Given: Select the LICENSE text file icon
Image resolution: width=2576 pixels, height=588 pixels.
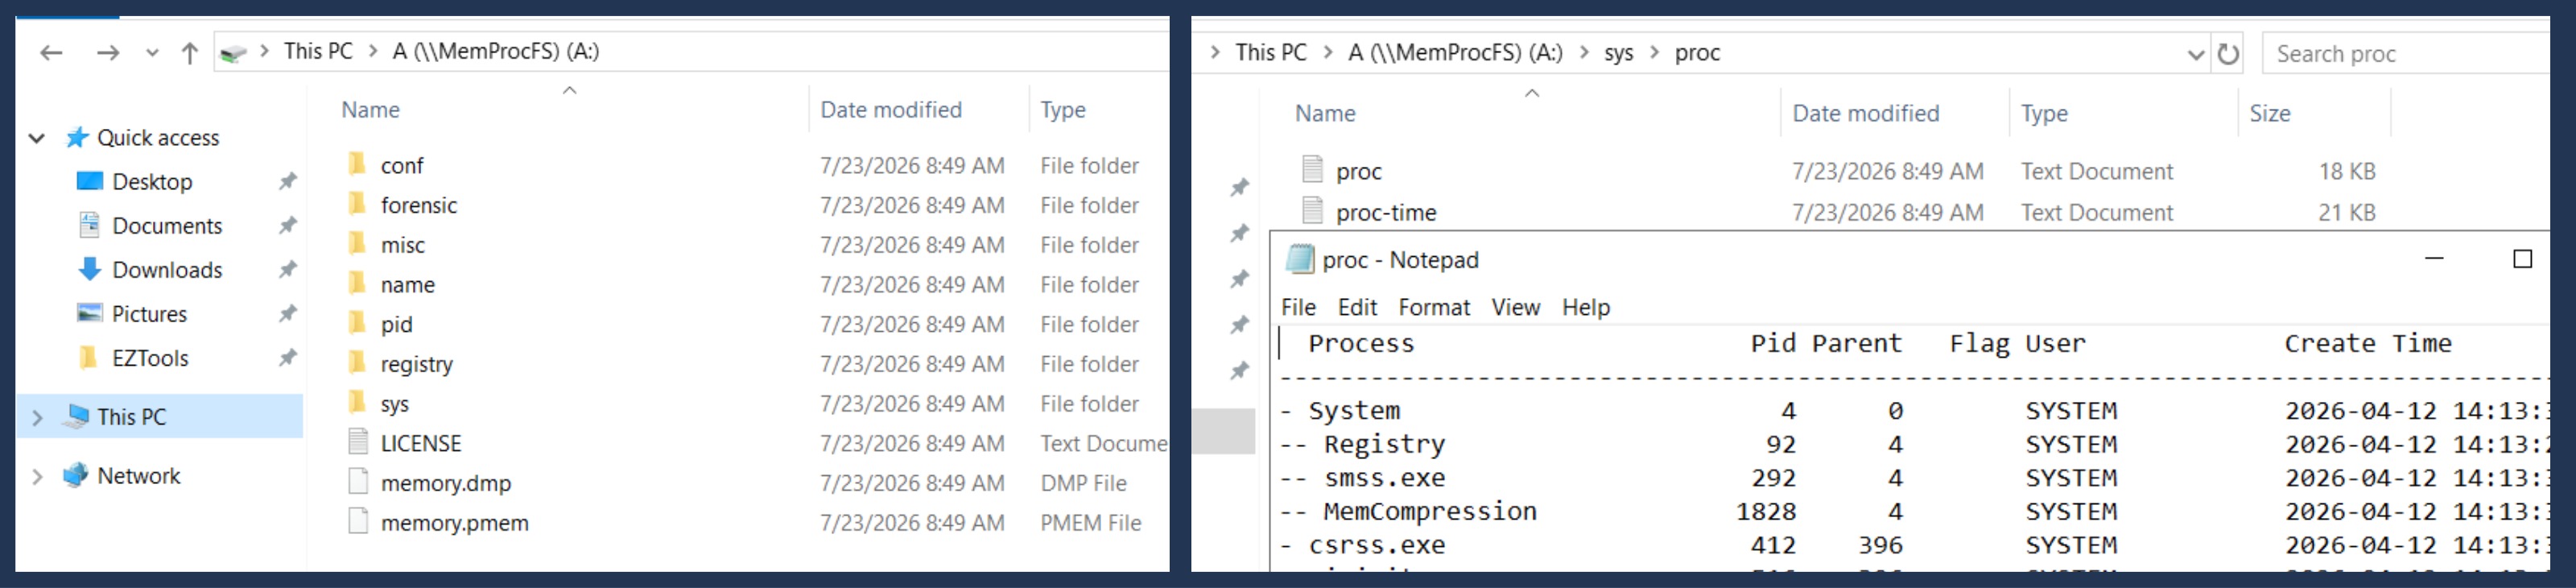Looking at the screenshot, I should (x=358, y=442).
